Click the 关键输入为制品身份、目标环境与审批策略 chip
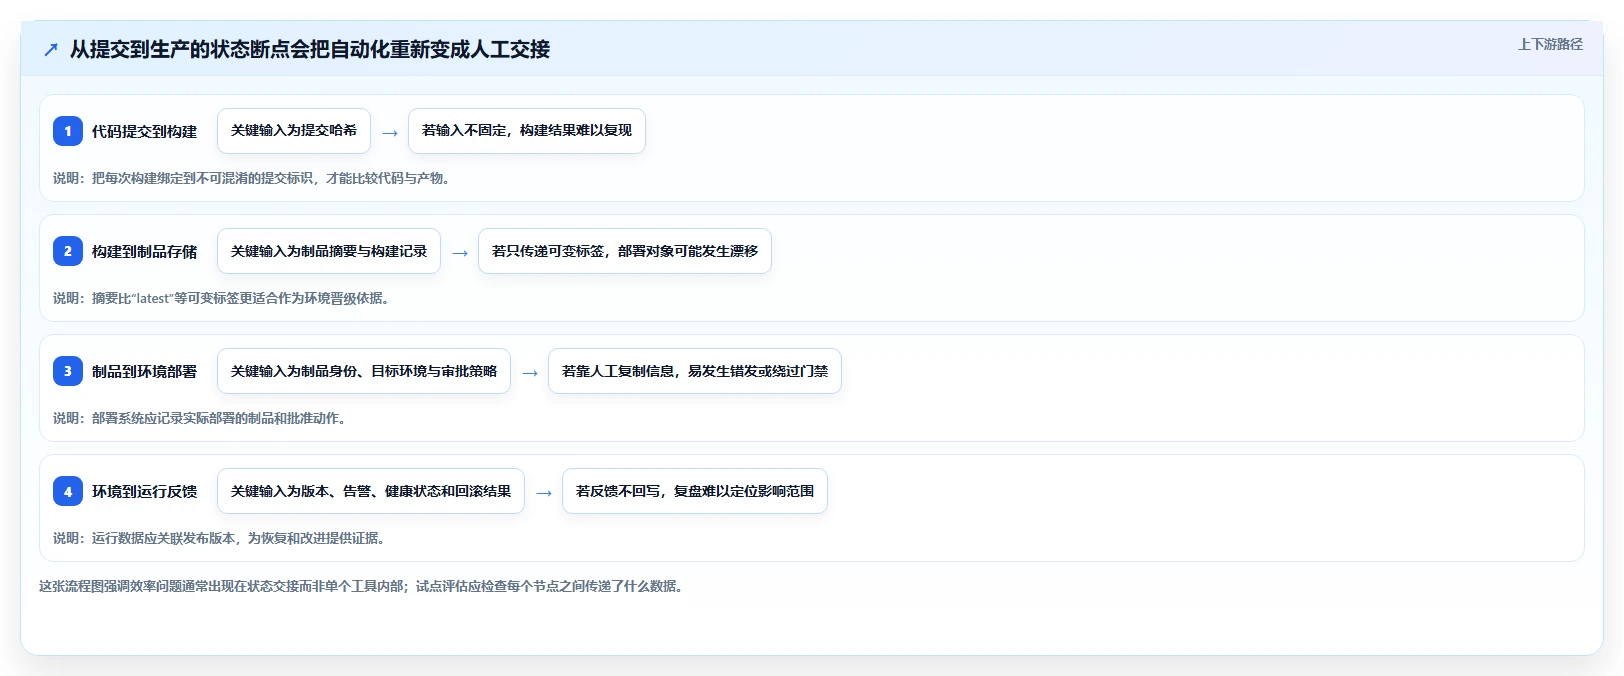This screenshot has height=676, width=1624. [364, 371]
